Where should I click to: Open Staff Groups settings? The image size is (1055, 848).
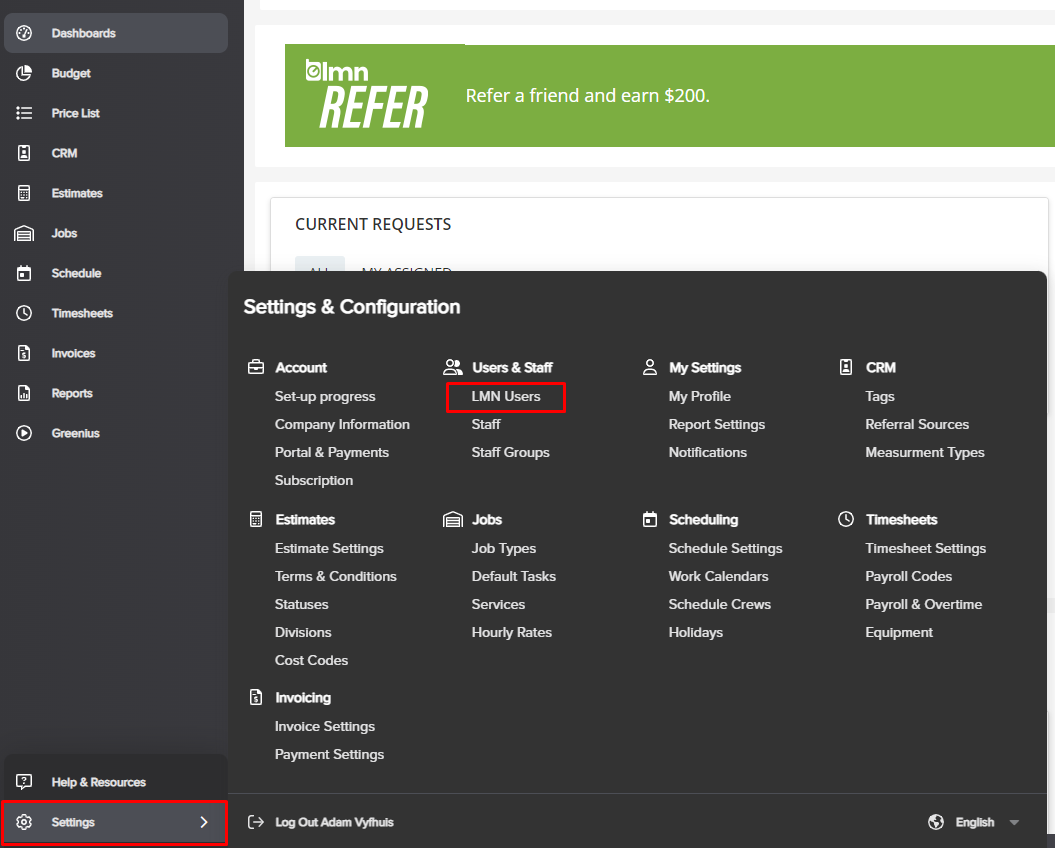coord(511,452)
